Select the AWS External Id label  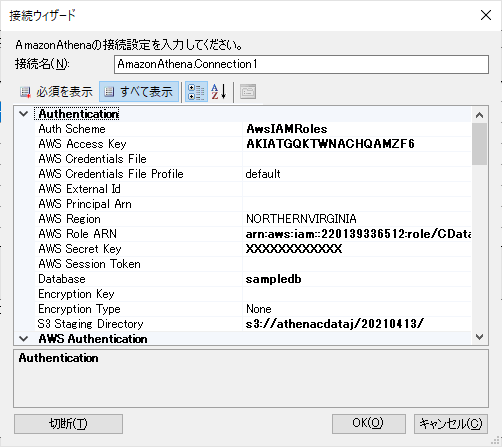[79, 189]
